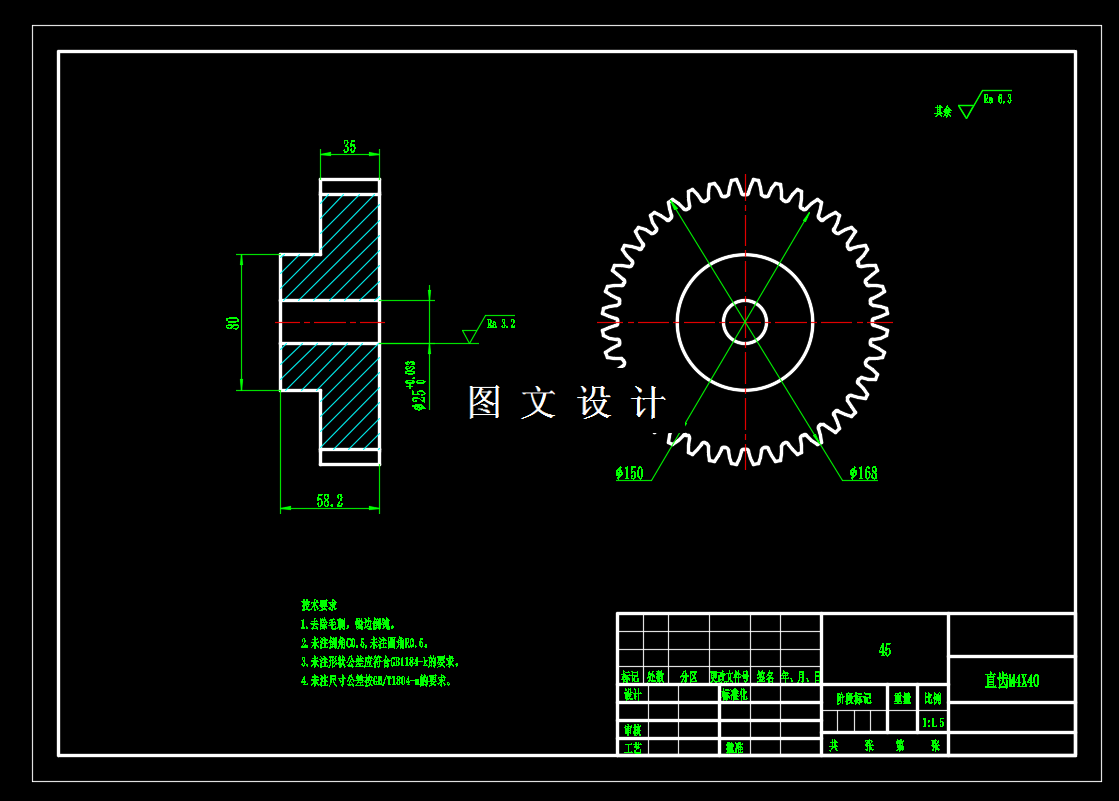1119x801 pixels.
Task: Click the "年、月、日" header cell
Action: (x=801, y=676)
